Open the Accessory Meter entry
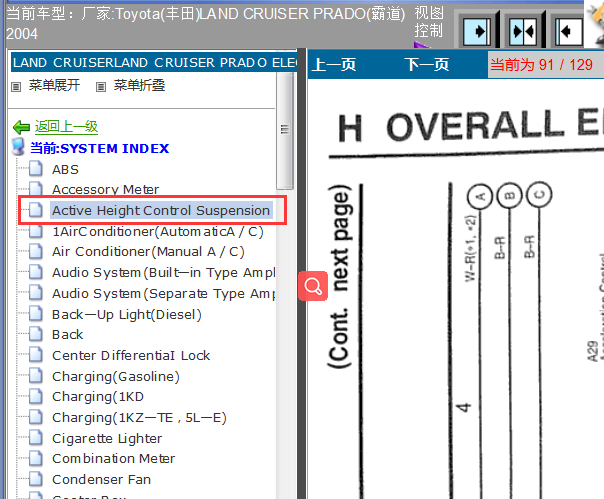Image resolution: width=604 pixels, height=499 pixels. [x=105, y=190]
